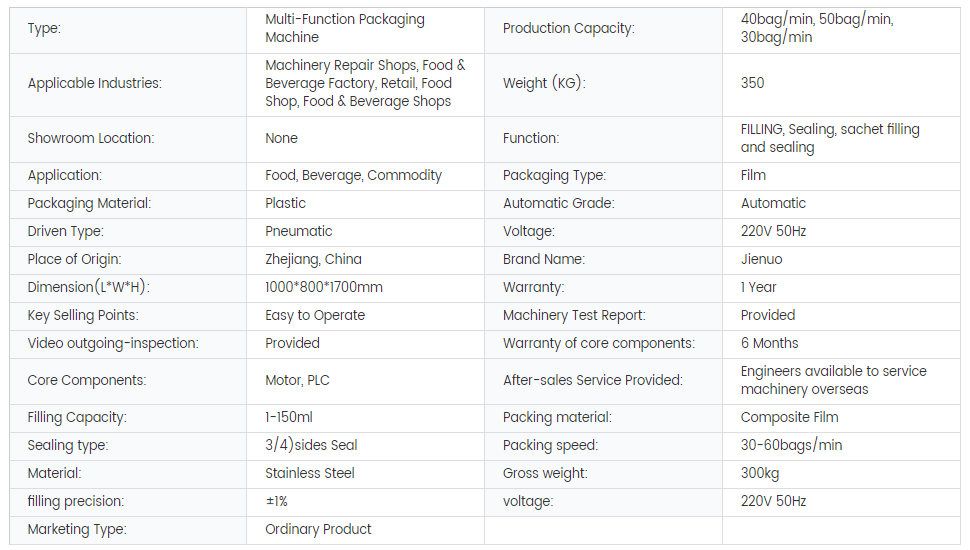Screen dimensions: 970x550
Task: Click the 'Pneumatic' driven type cell
Action: (298, 231)
